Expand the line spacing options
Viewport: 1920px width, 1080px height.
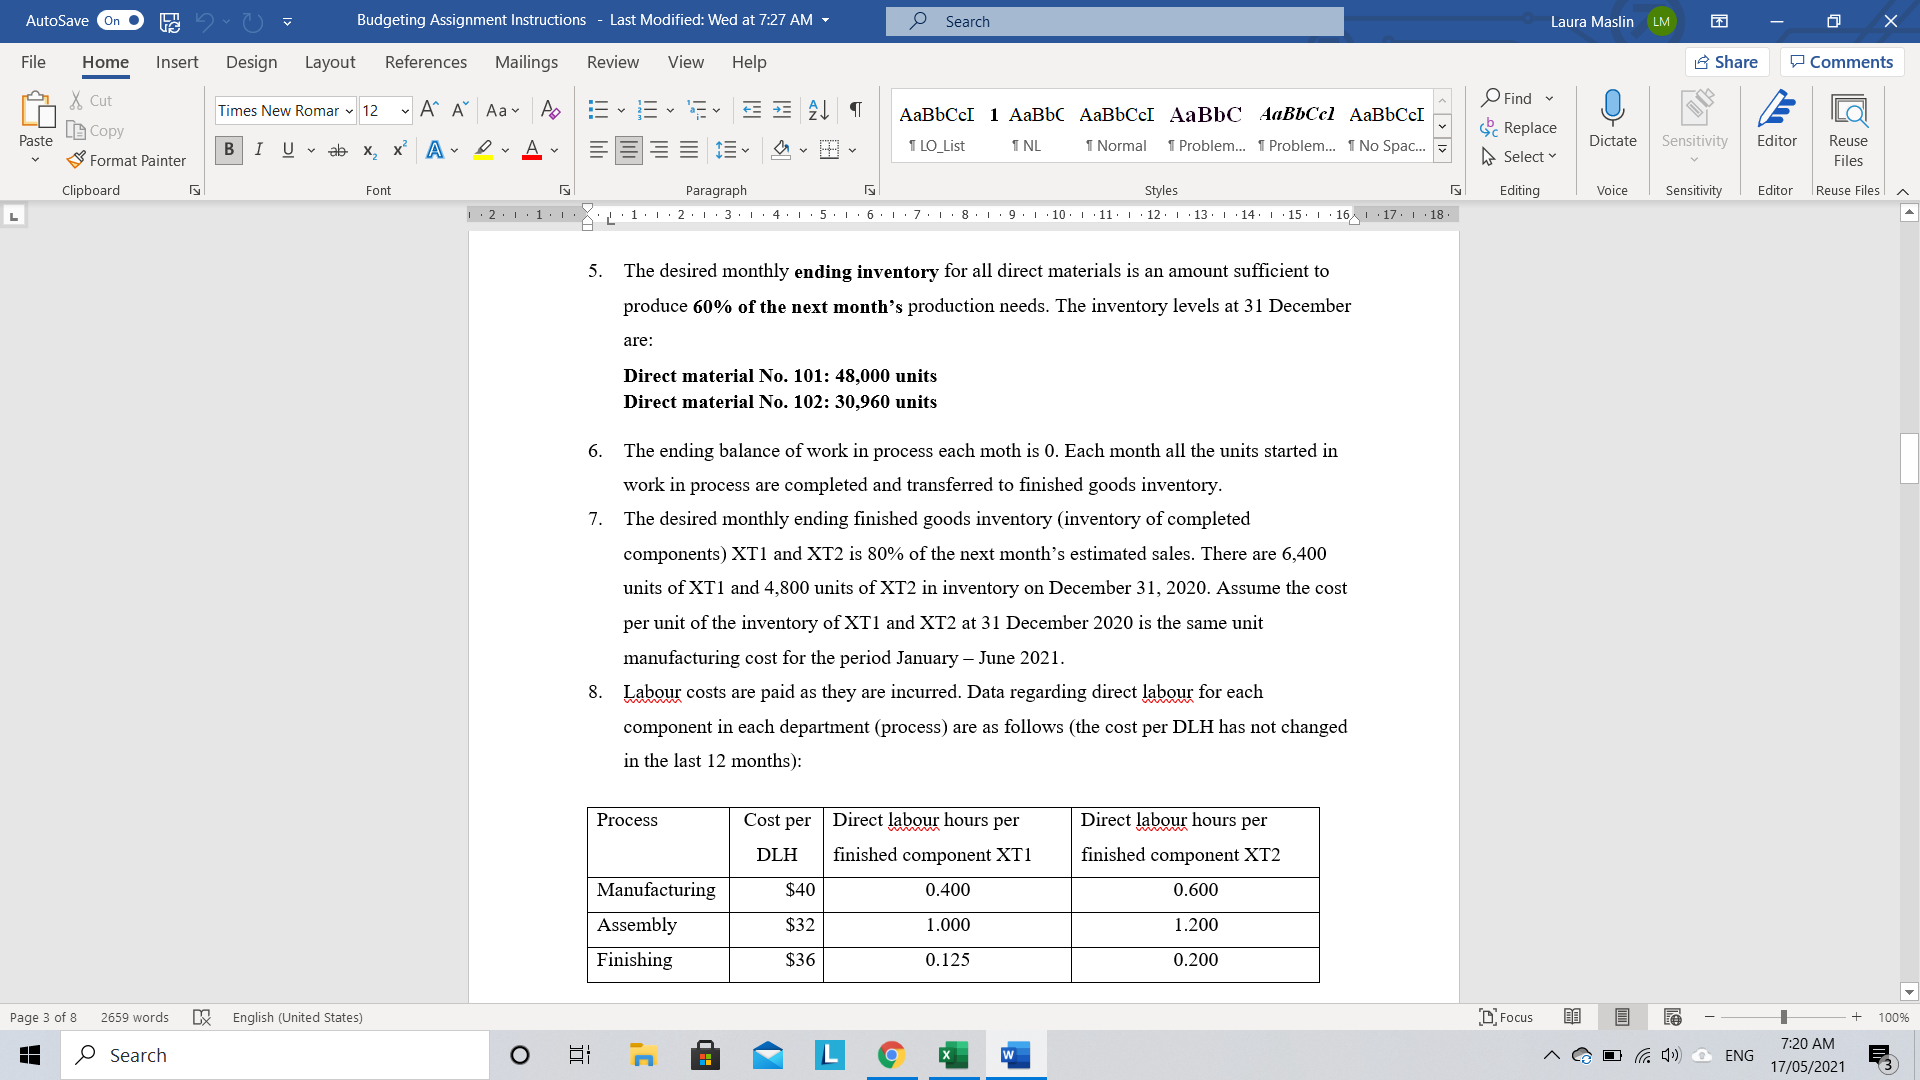point(745,149)
